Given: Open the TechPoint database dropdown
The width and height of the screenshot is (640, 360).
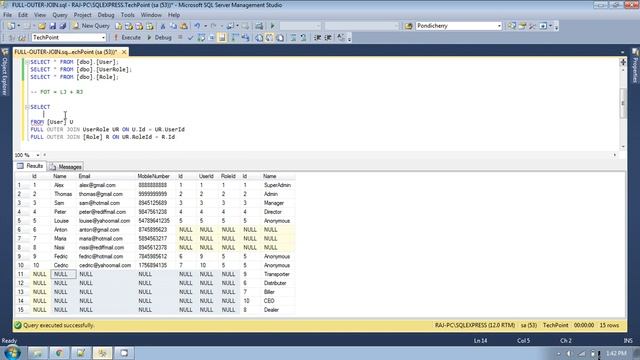Looking at the screenshot, I should 103,38.
